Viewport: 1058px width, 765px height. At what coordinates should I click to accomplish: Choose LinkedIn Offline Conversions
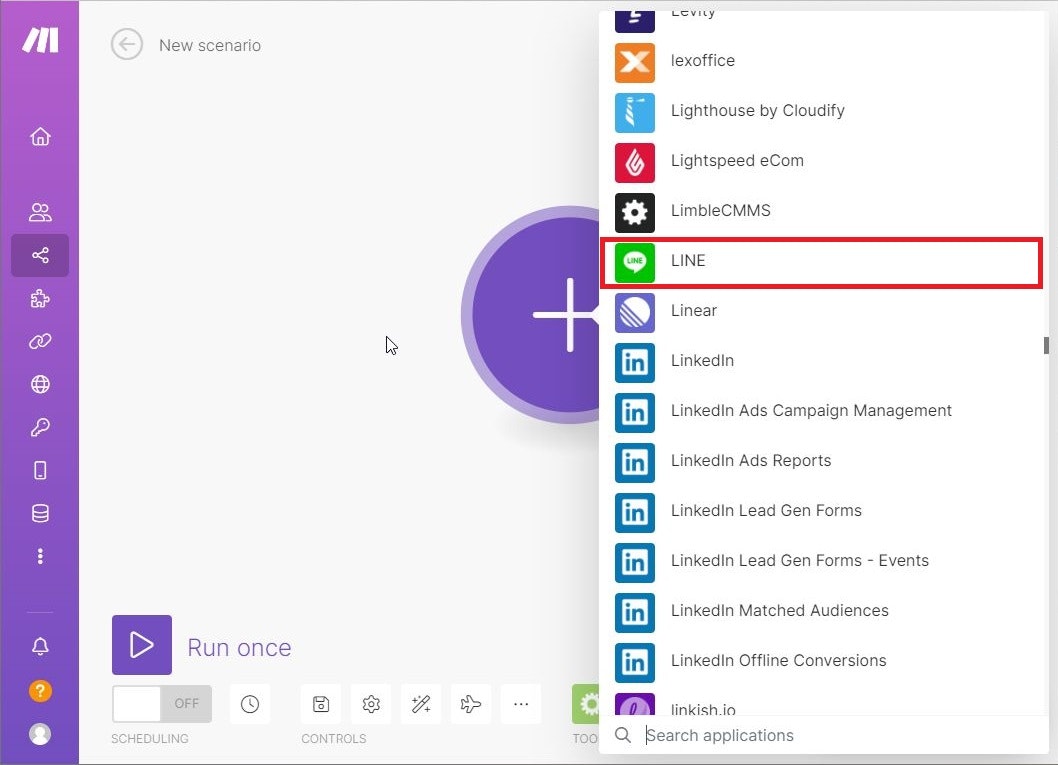point(822,660)
